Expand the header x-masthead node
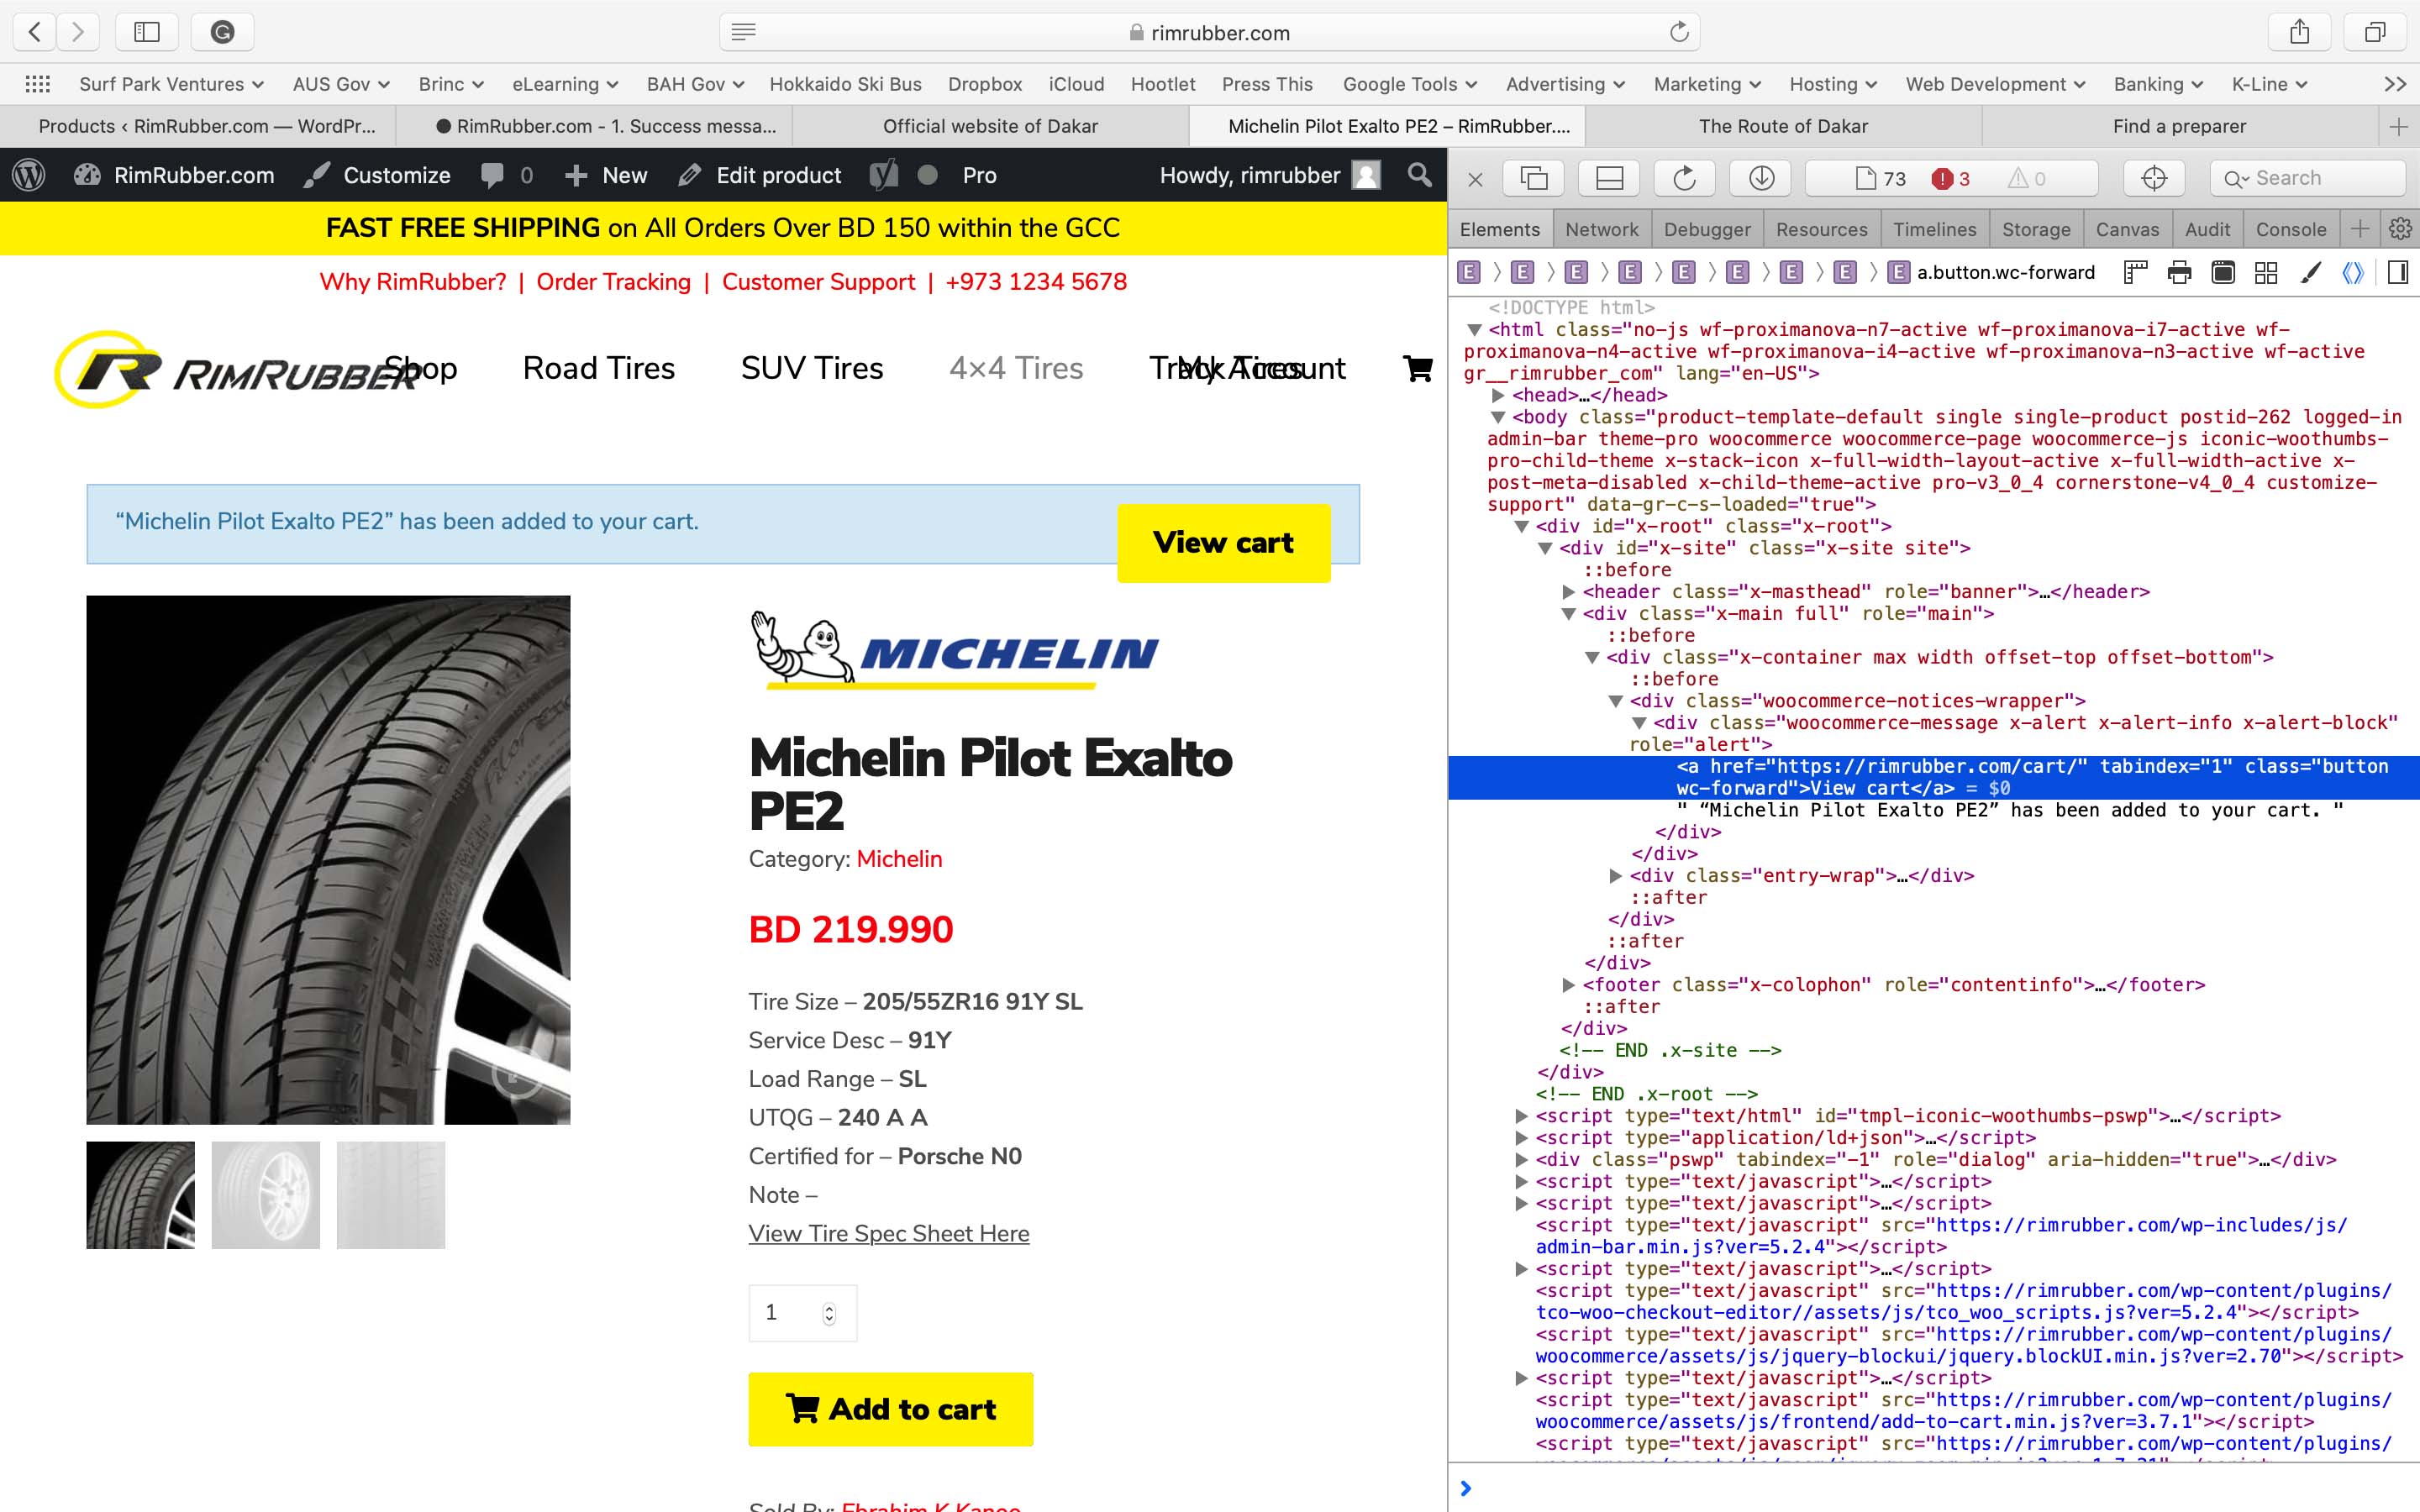2420x1512 pixels. (x=1569, y=592)
